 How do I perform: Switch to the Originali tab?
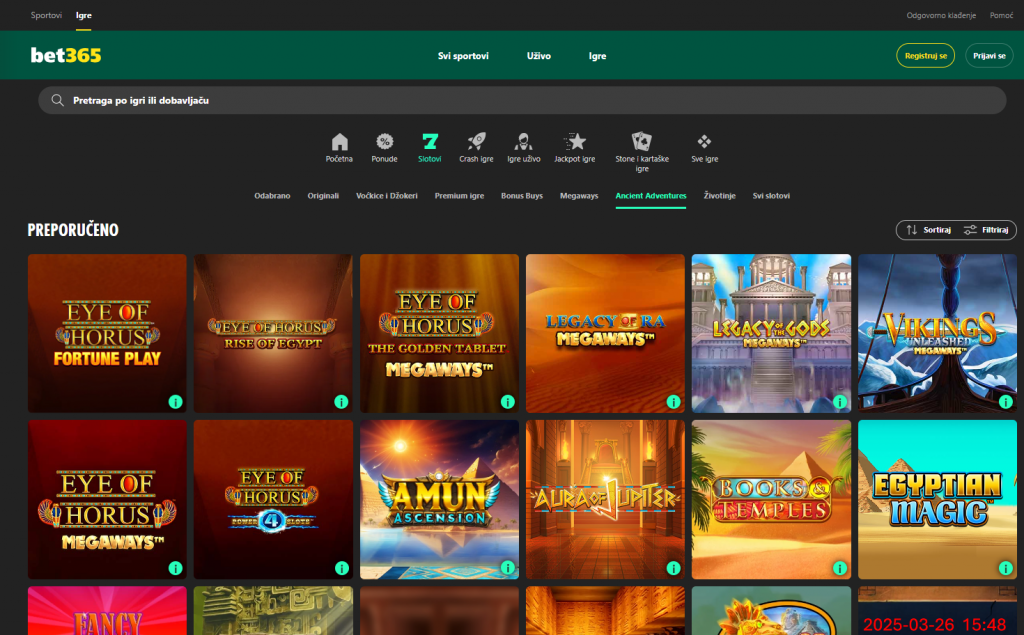323,195
